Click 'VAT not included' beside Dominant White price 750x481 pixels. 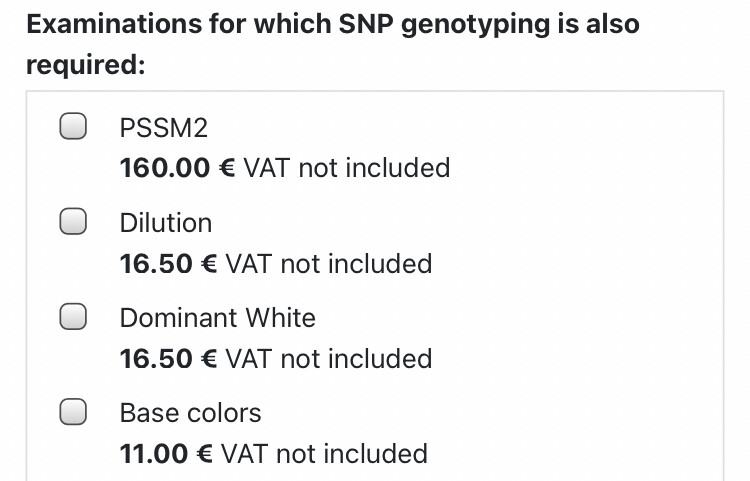329,359
